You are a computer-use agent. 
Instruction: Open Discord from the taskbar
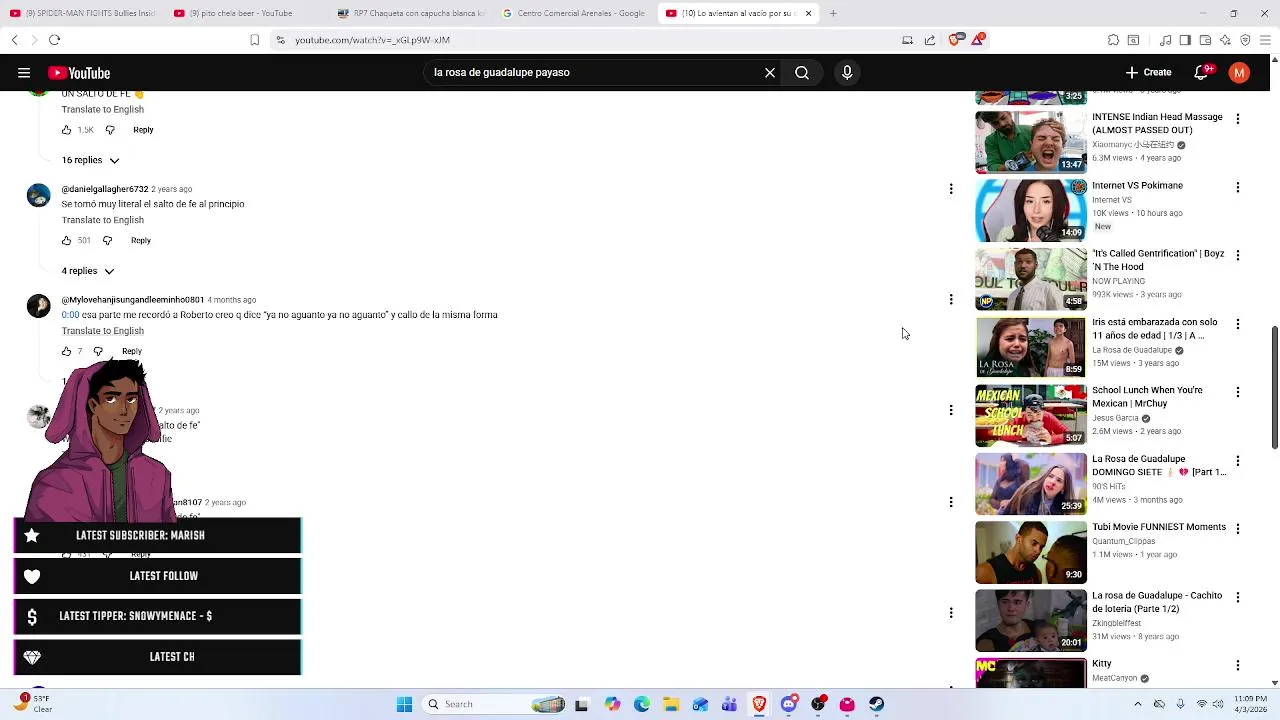[789, 705]
